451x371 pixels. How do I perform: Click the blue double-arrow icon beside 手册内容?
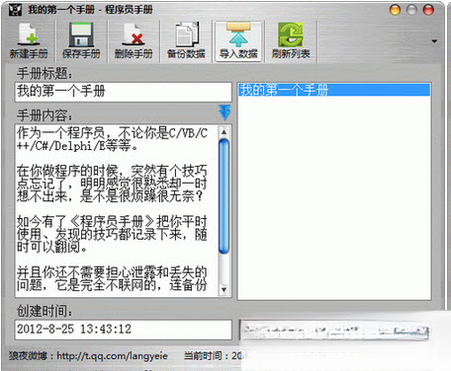point(225,112)
